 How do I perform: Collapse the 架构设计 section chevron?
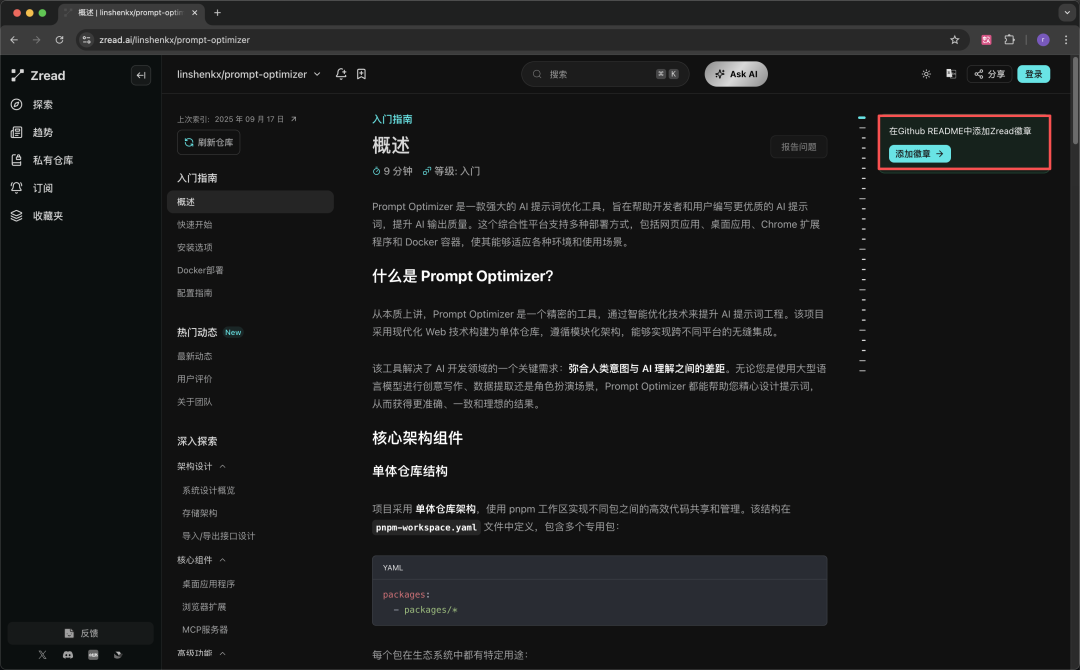click(222, 466)
